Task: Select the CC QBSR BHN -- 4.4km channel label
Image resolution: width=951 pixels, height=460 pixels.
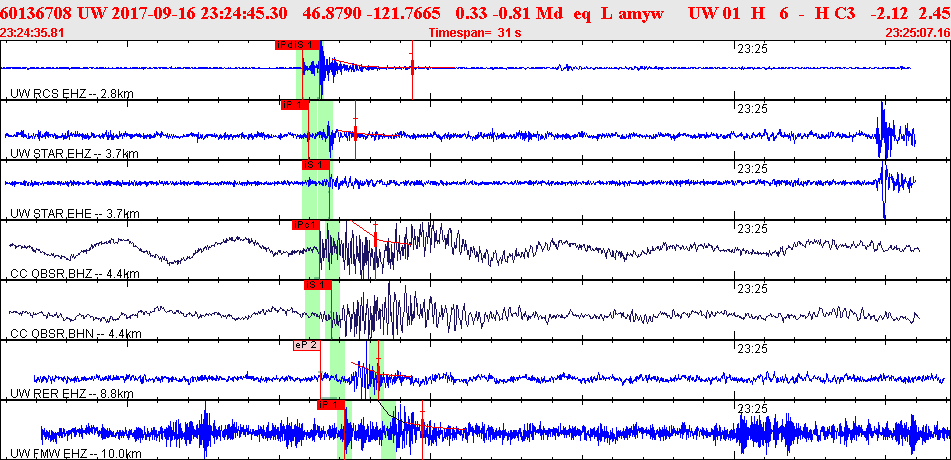Action: pos(76,334)
